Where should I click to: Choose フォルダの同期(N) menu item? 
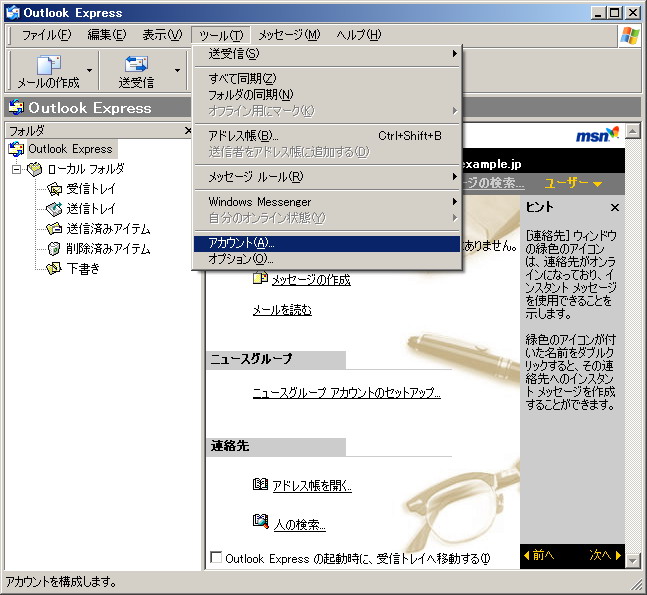(327, 95)
